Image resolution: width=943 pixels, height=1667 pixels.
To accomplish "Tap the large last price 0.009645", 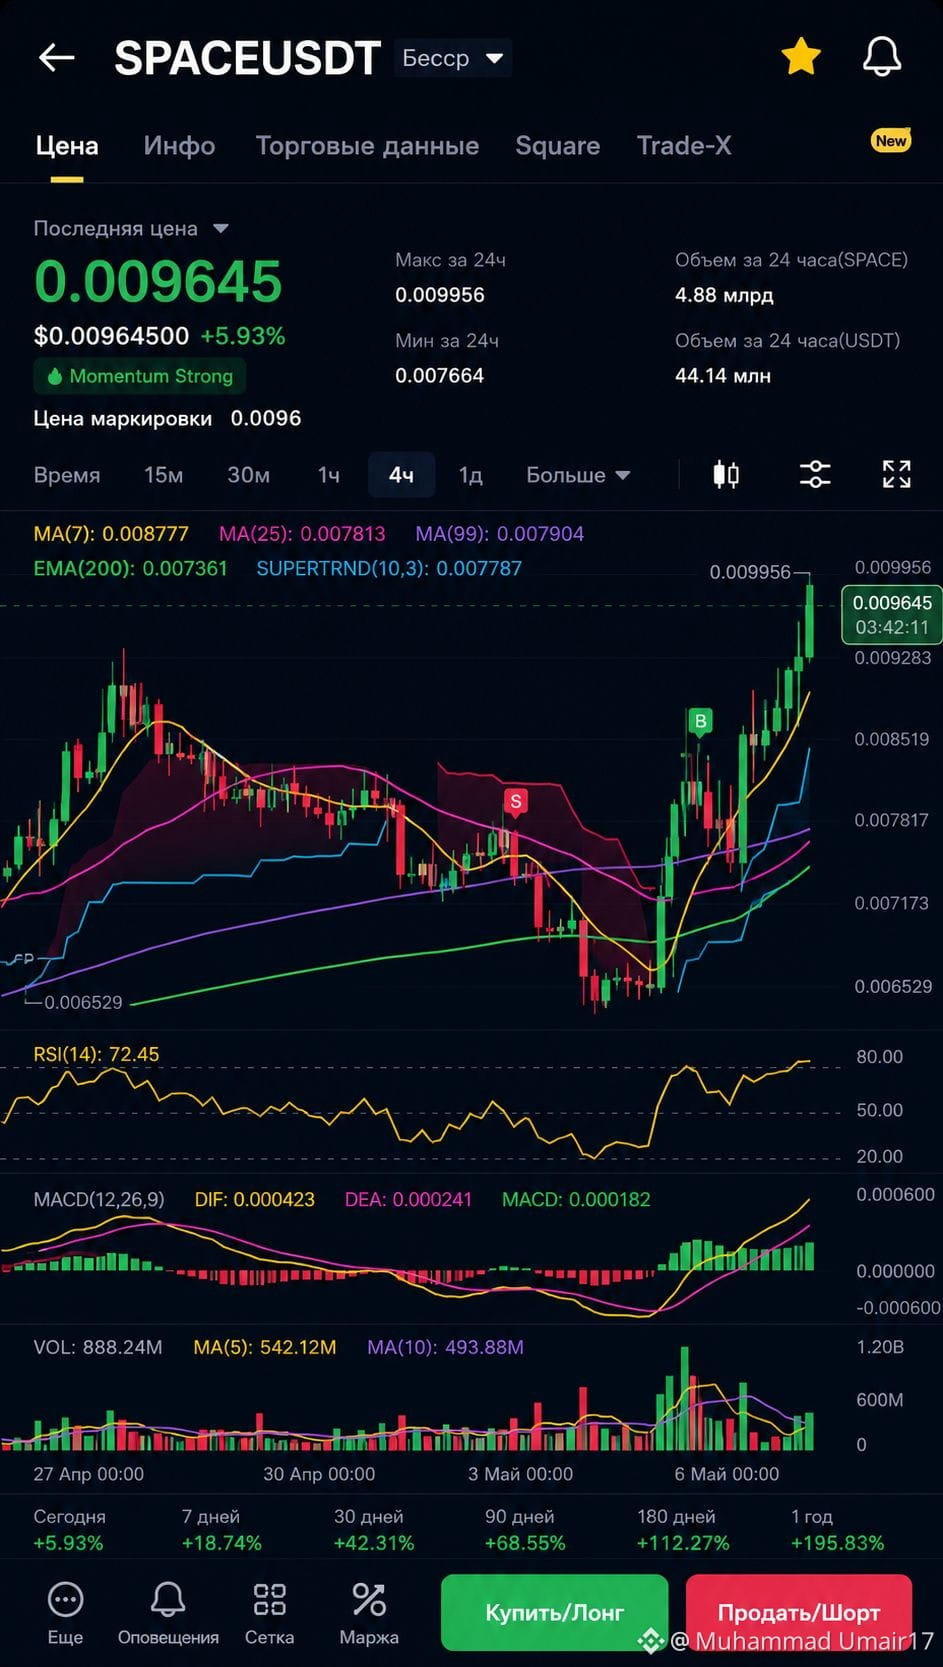I will pos(158,281).
